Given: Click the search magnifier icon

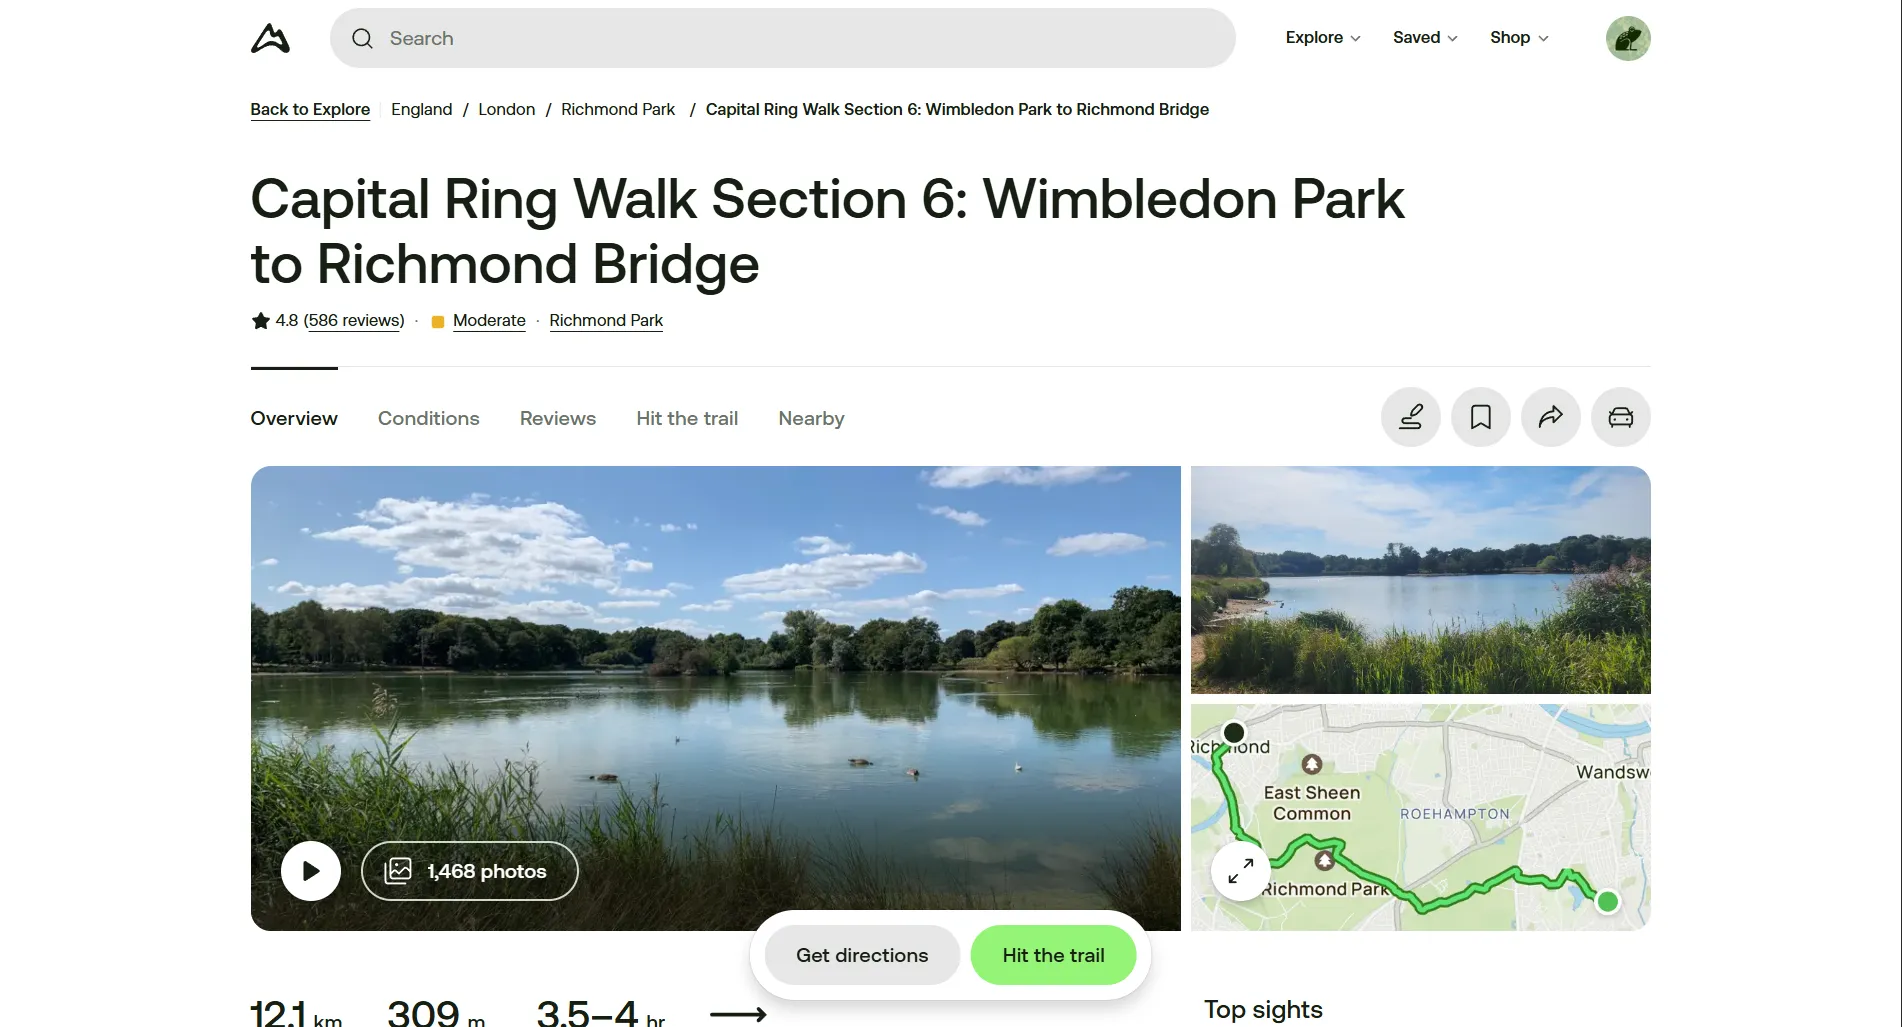Looking at the screenshot, I should click(x=362, y=38).
